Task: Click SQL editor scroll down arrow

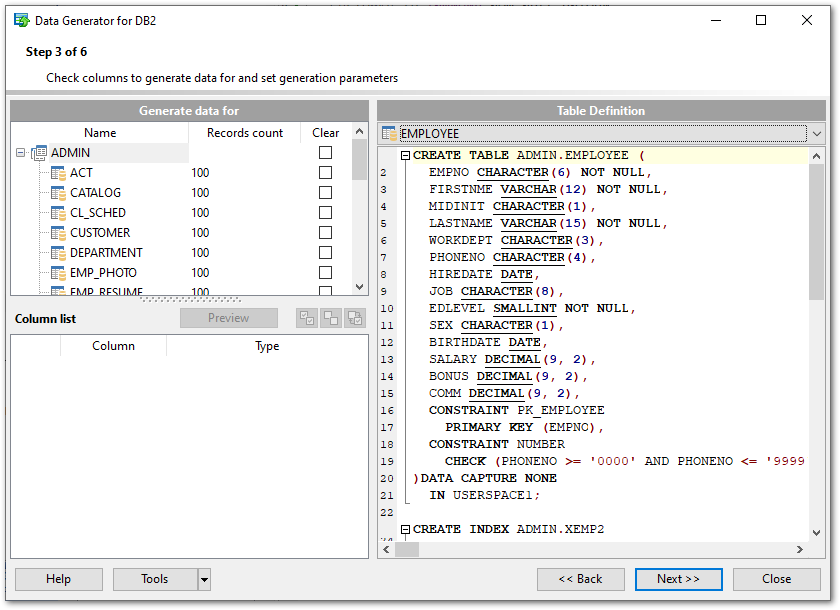Action: tap(816, 533)
